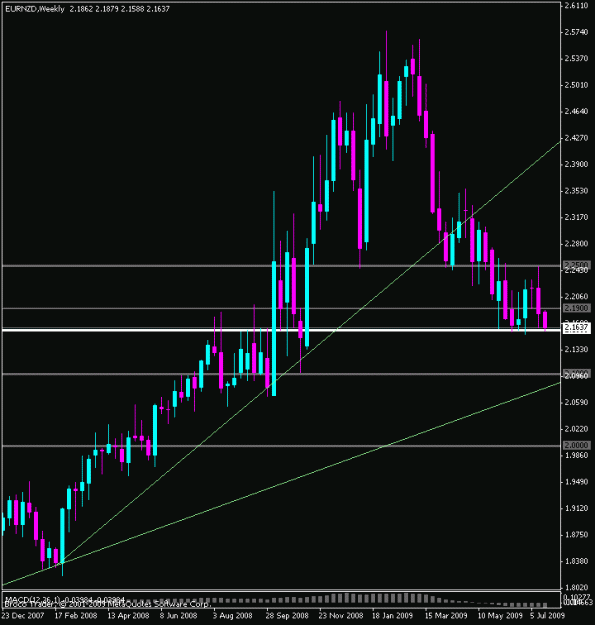This screenshot has width=595, height=625.
Task: Click the 1.9860 price axis value
Action: [x=576, y=455]
